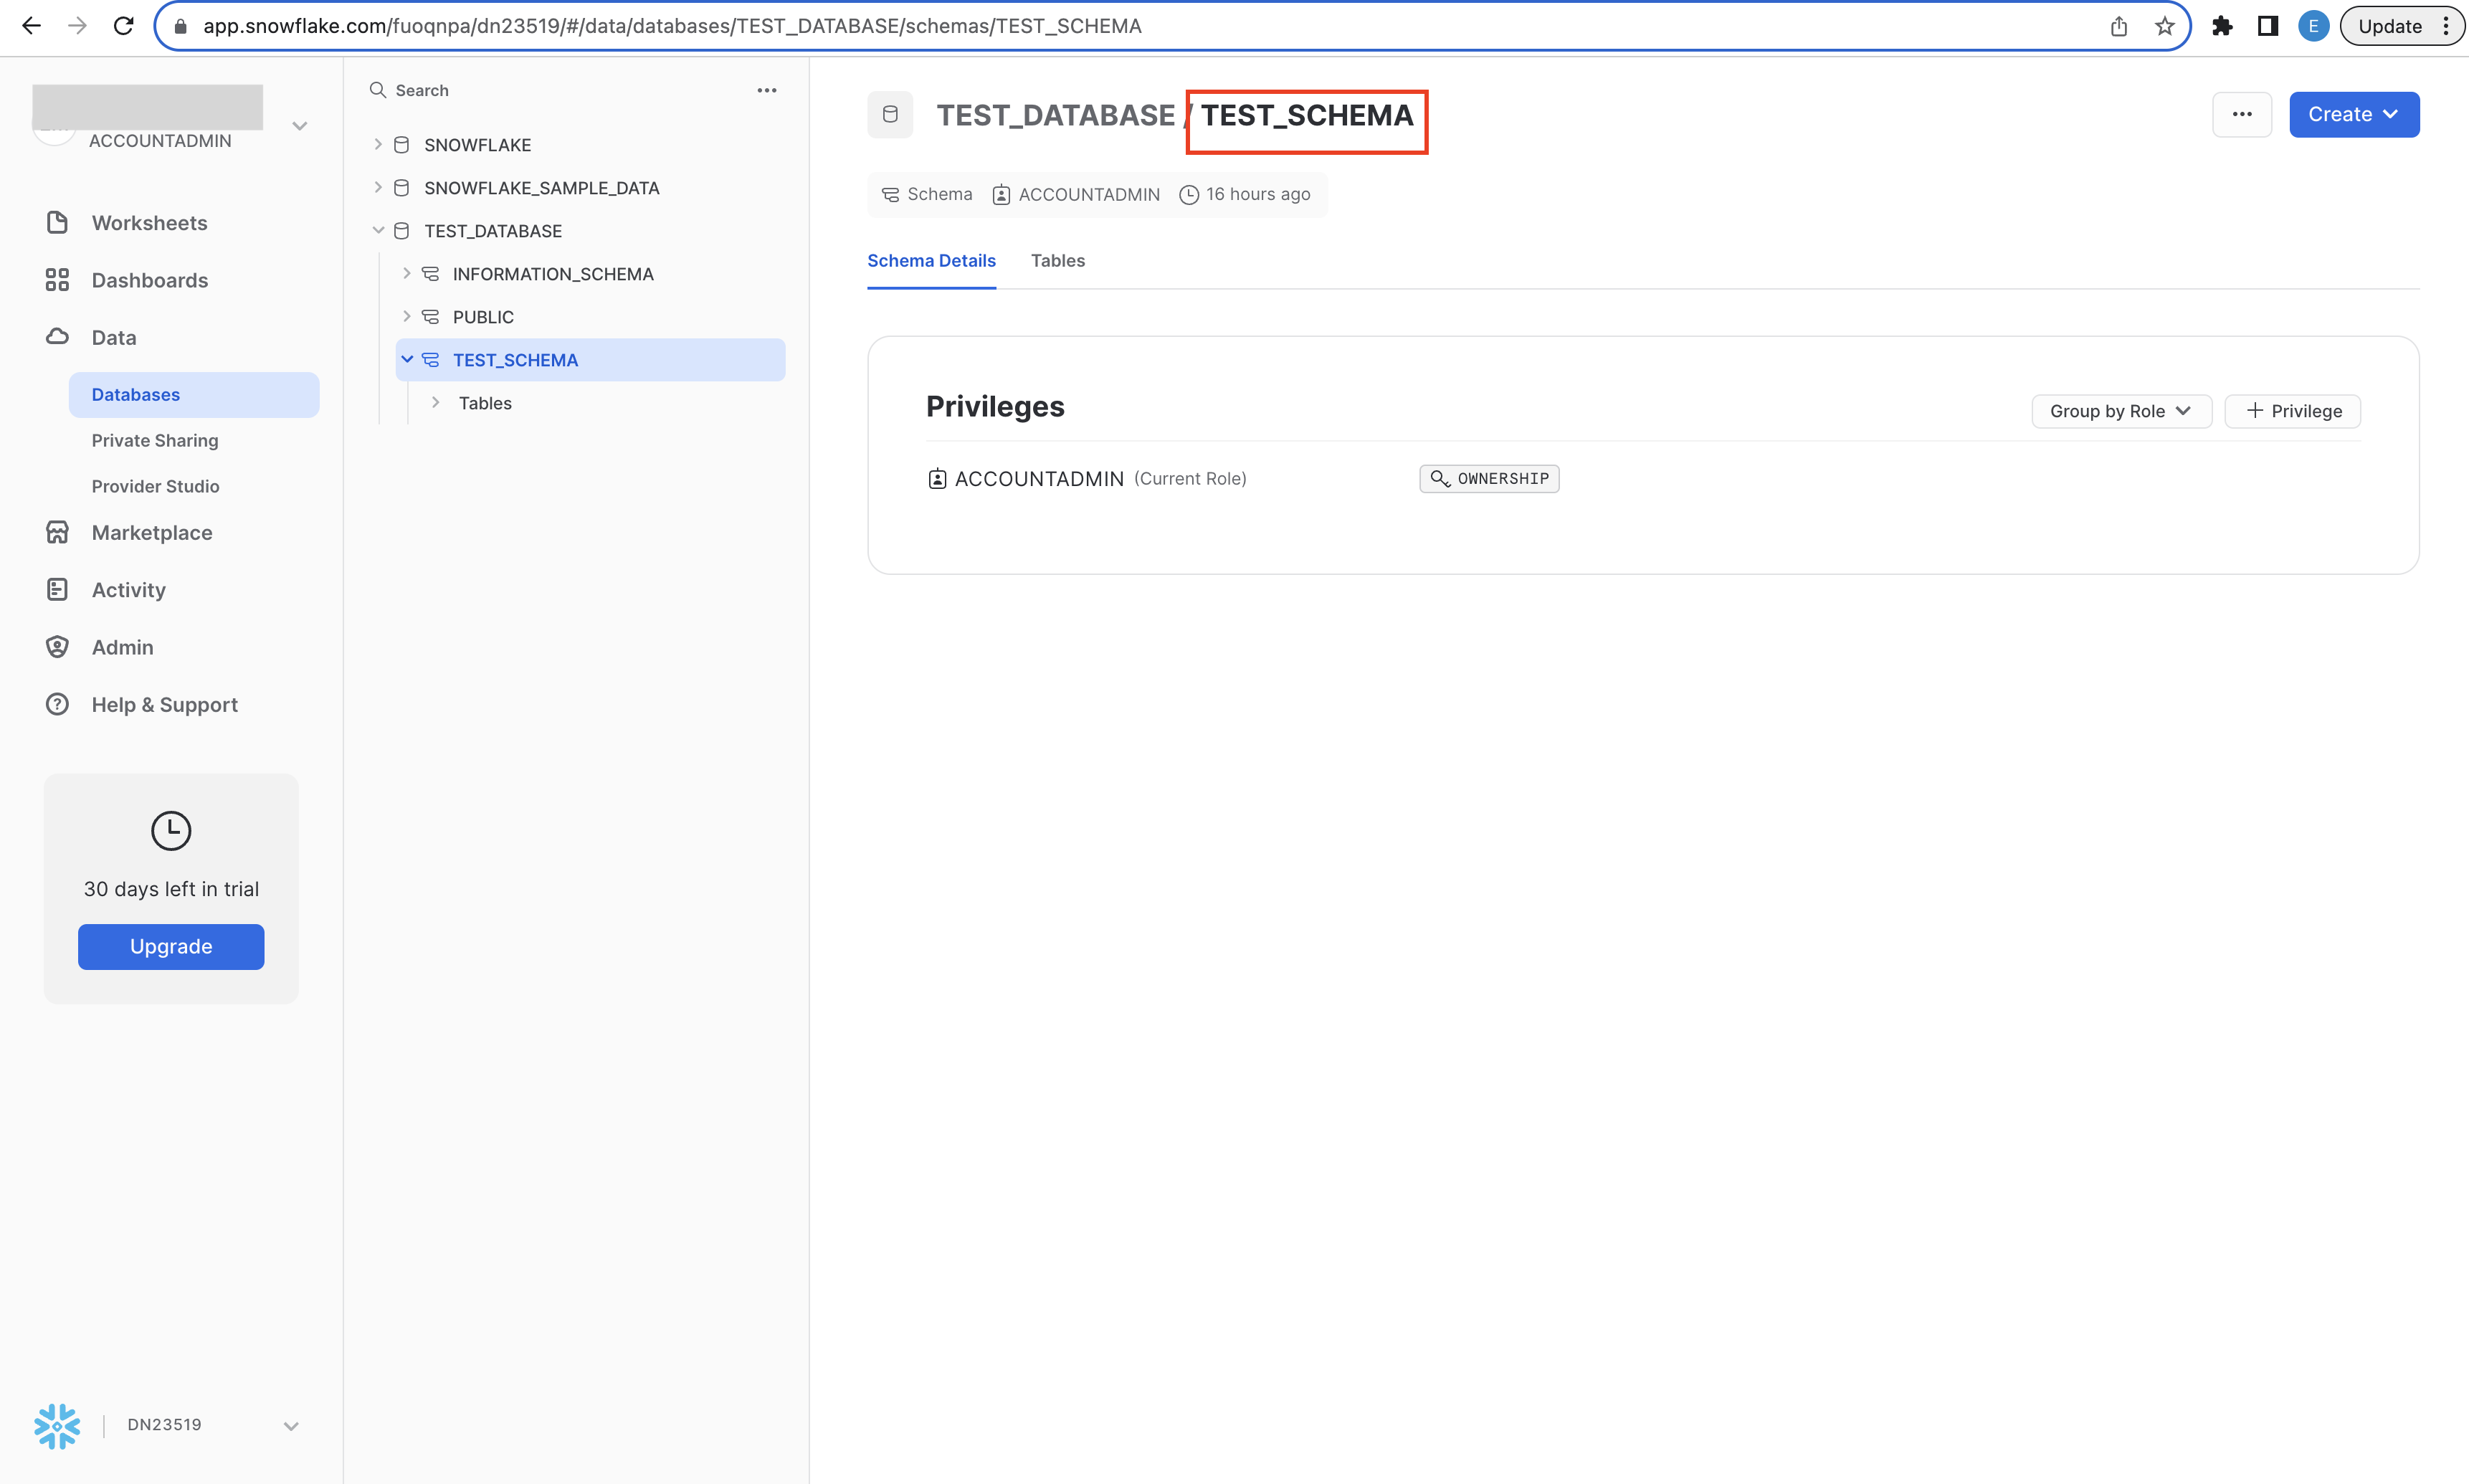The width and height of the screenshot is (2469, 1484).
Task: Select INFORMATION_SCHEMA in tree
Action: [553, 274]
